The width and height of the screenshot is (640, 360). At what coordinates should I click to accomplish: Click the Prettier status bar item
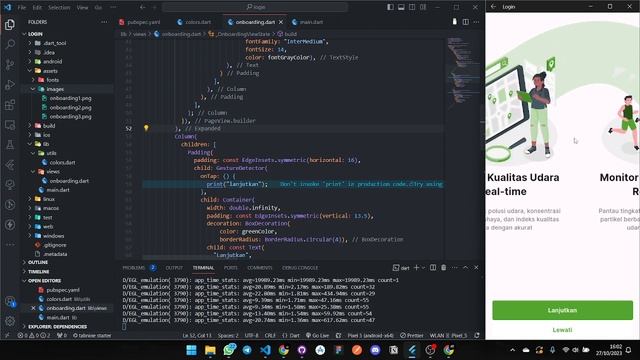tap(411, 336)
